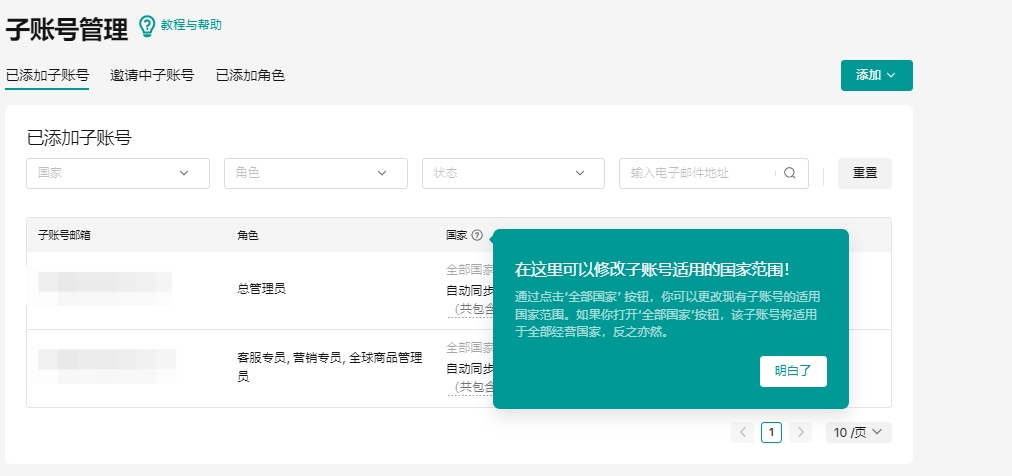This screenshot has height=476, width=1012.
Task: Click the lightbulb tutorial help icon
Action: click(x=147, y=26)
